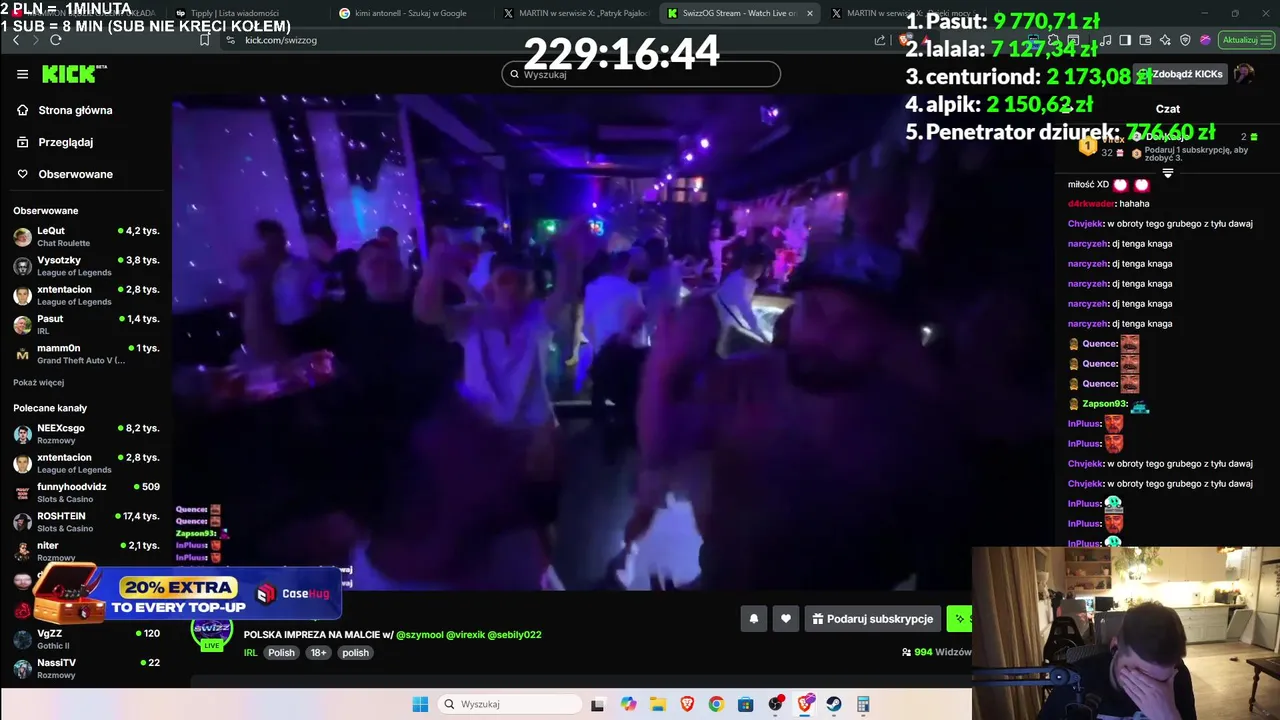This screenshot has width=1280, height=720.
Task: Open the @szymool mention link
Action: pyautogui.click(x=419, y=635)
